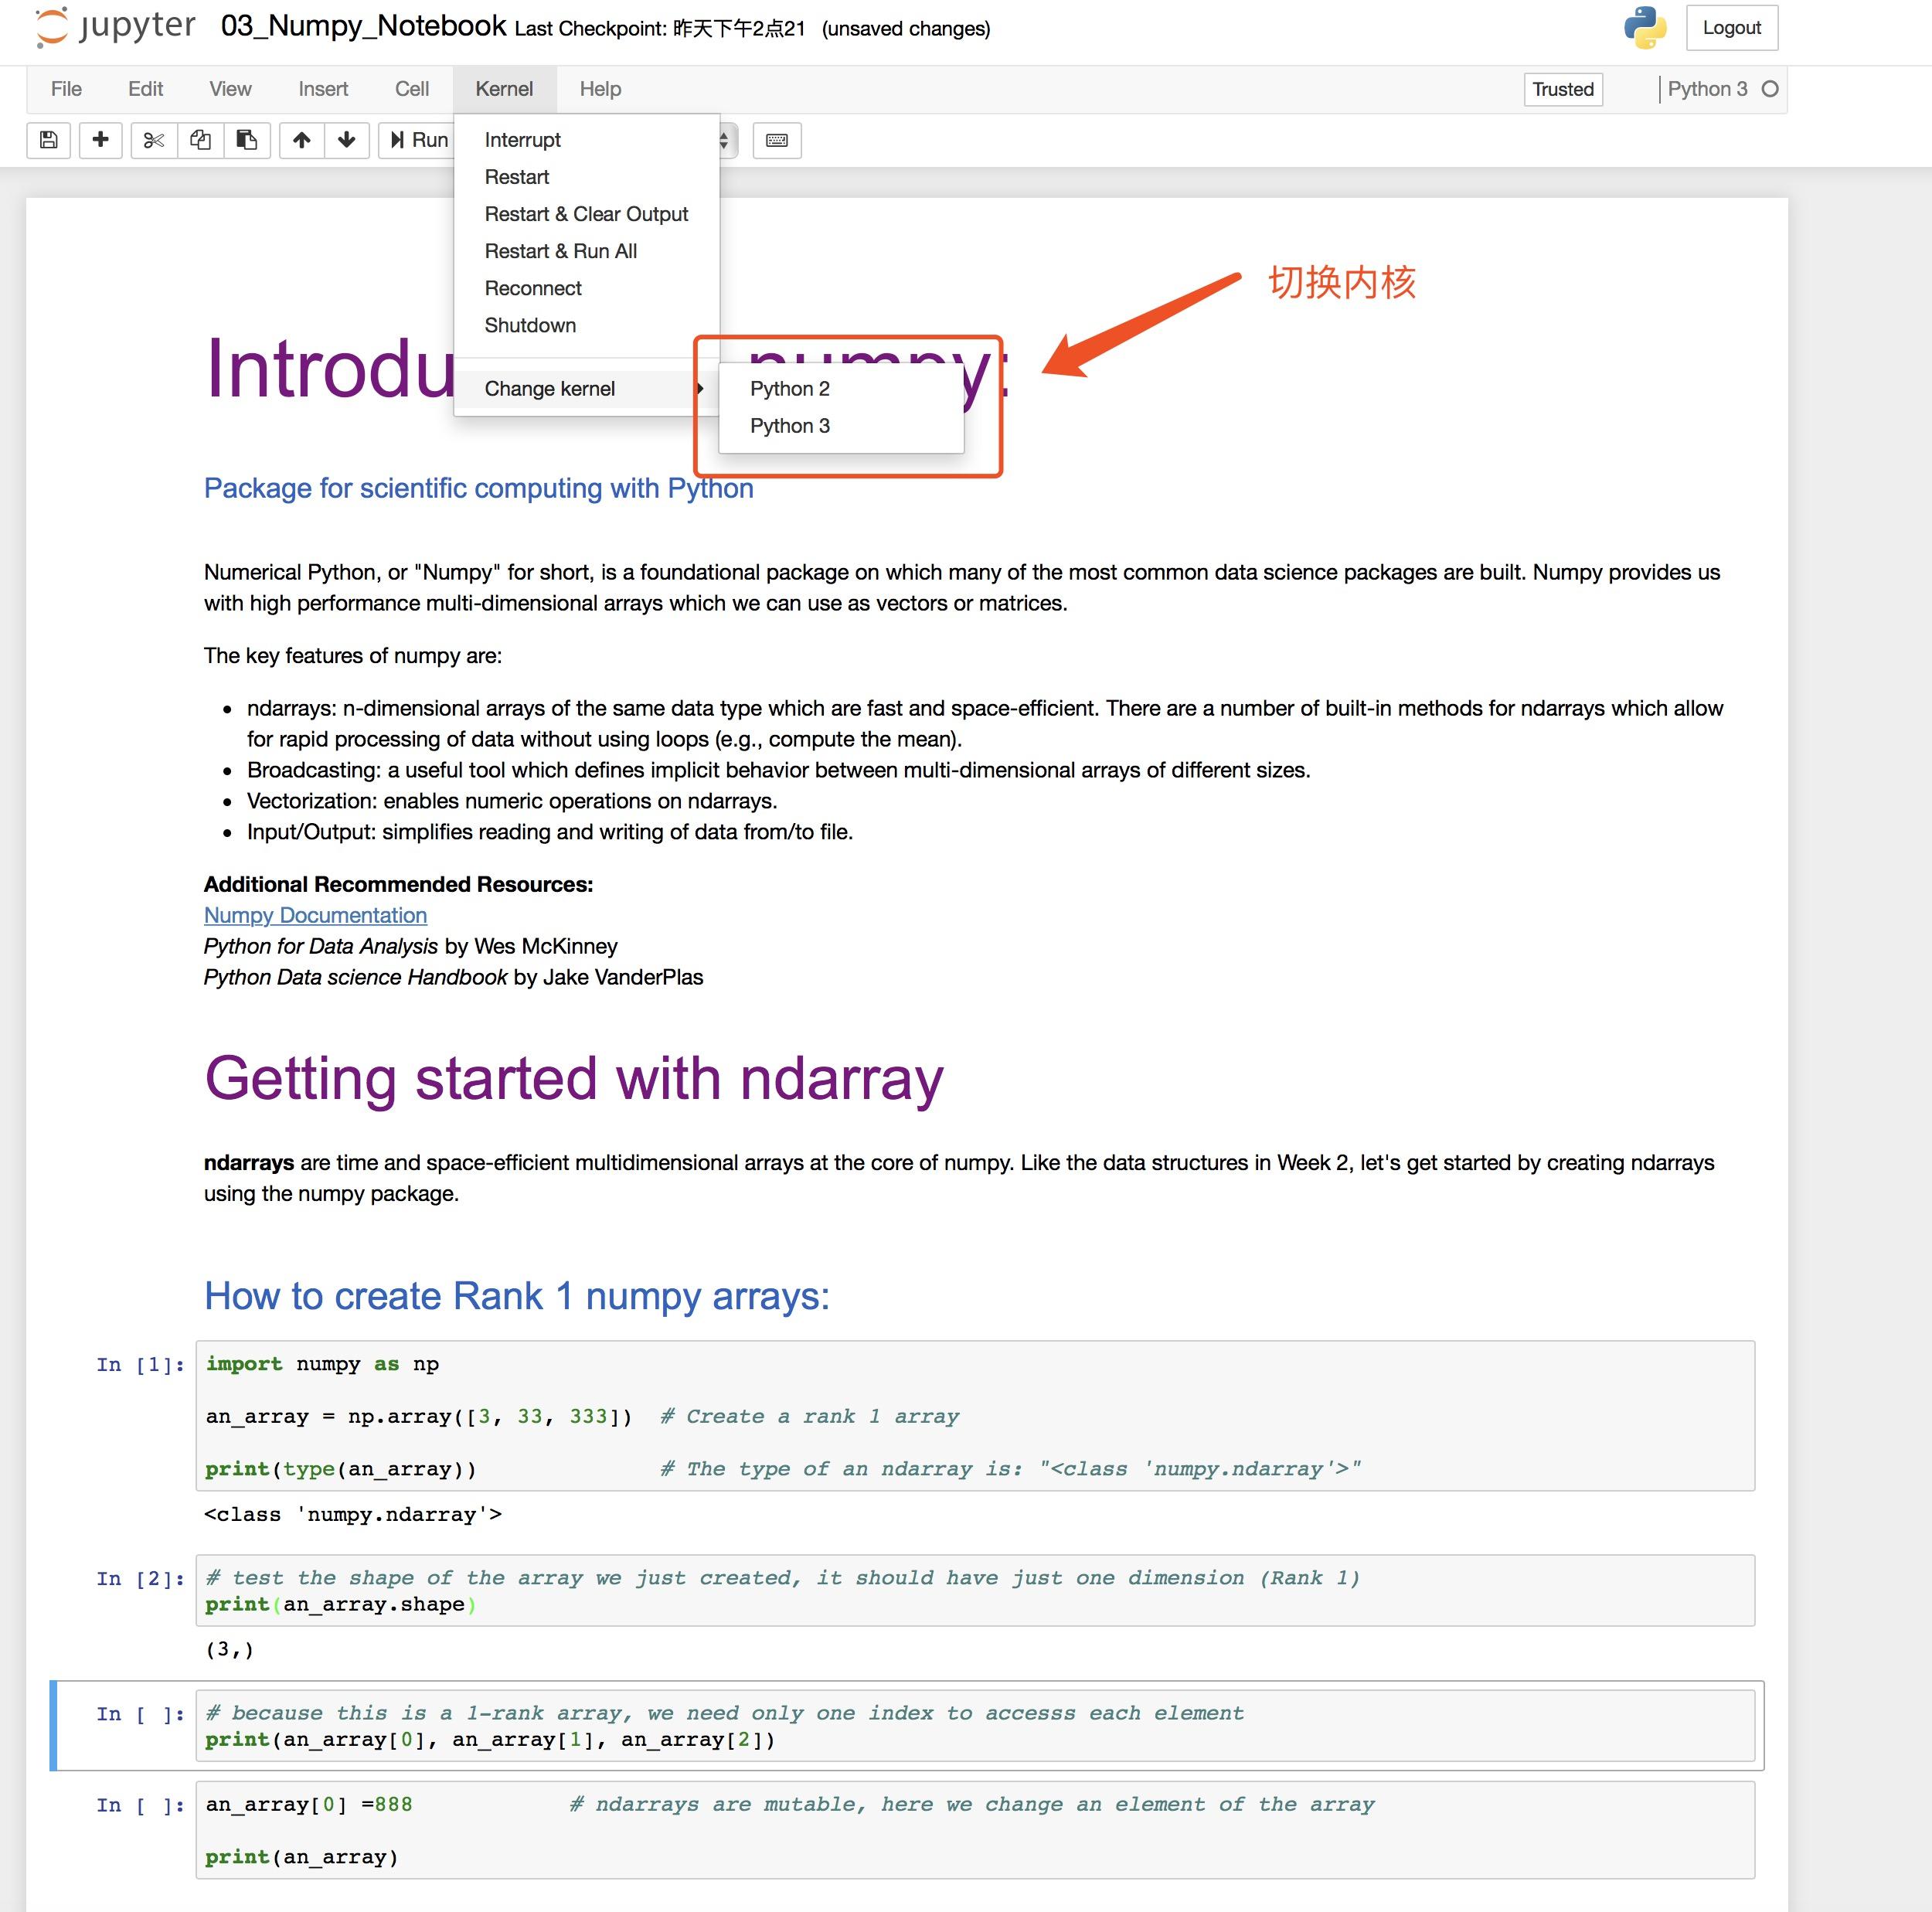Open the command palette keyboard icon
The height and width of the screenshot is (1912, 1932).
pos(777,140)
